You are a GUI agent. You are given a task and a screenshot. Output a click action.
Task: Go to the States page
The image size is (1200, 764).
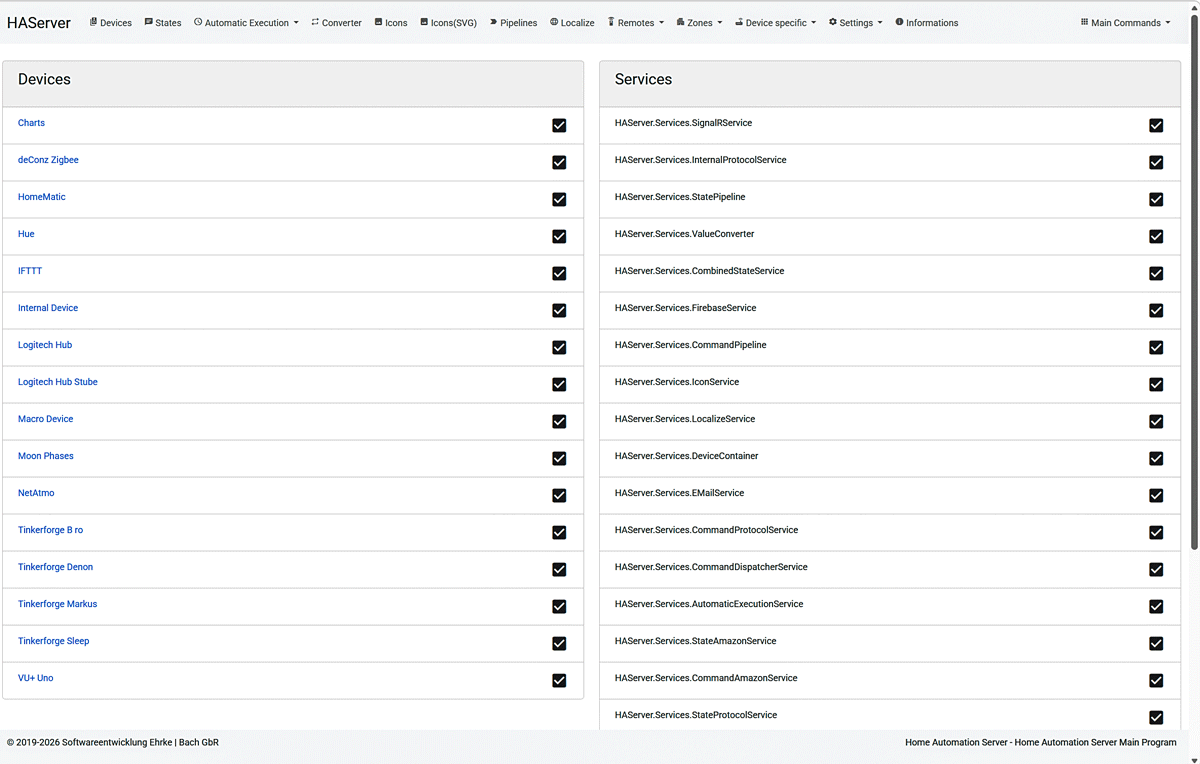pos(163,22)
